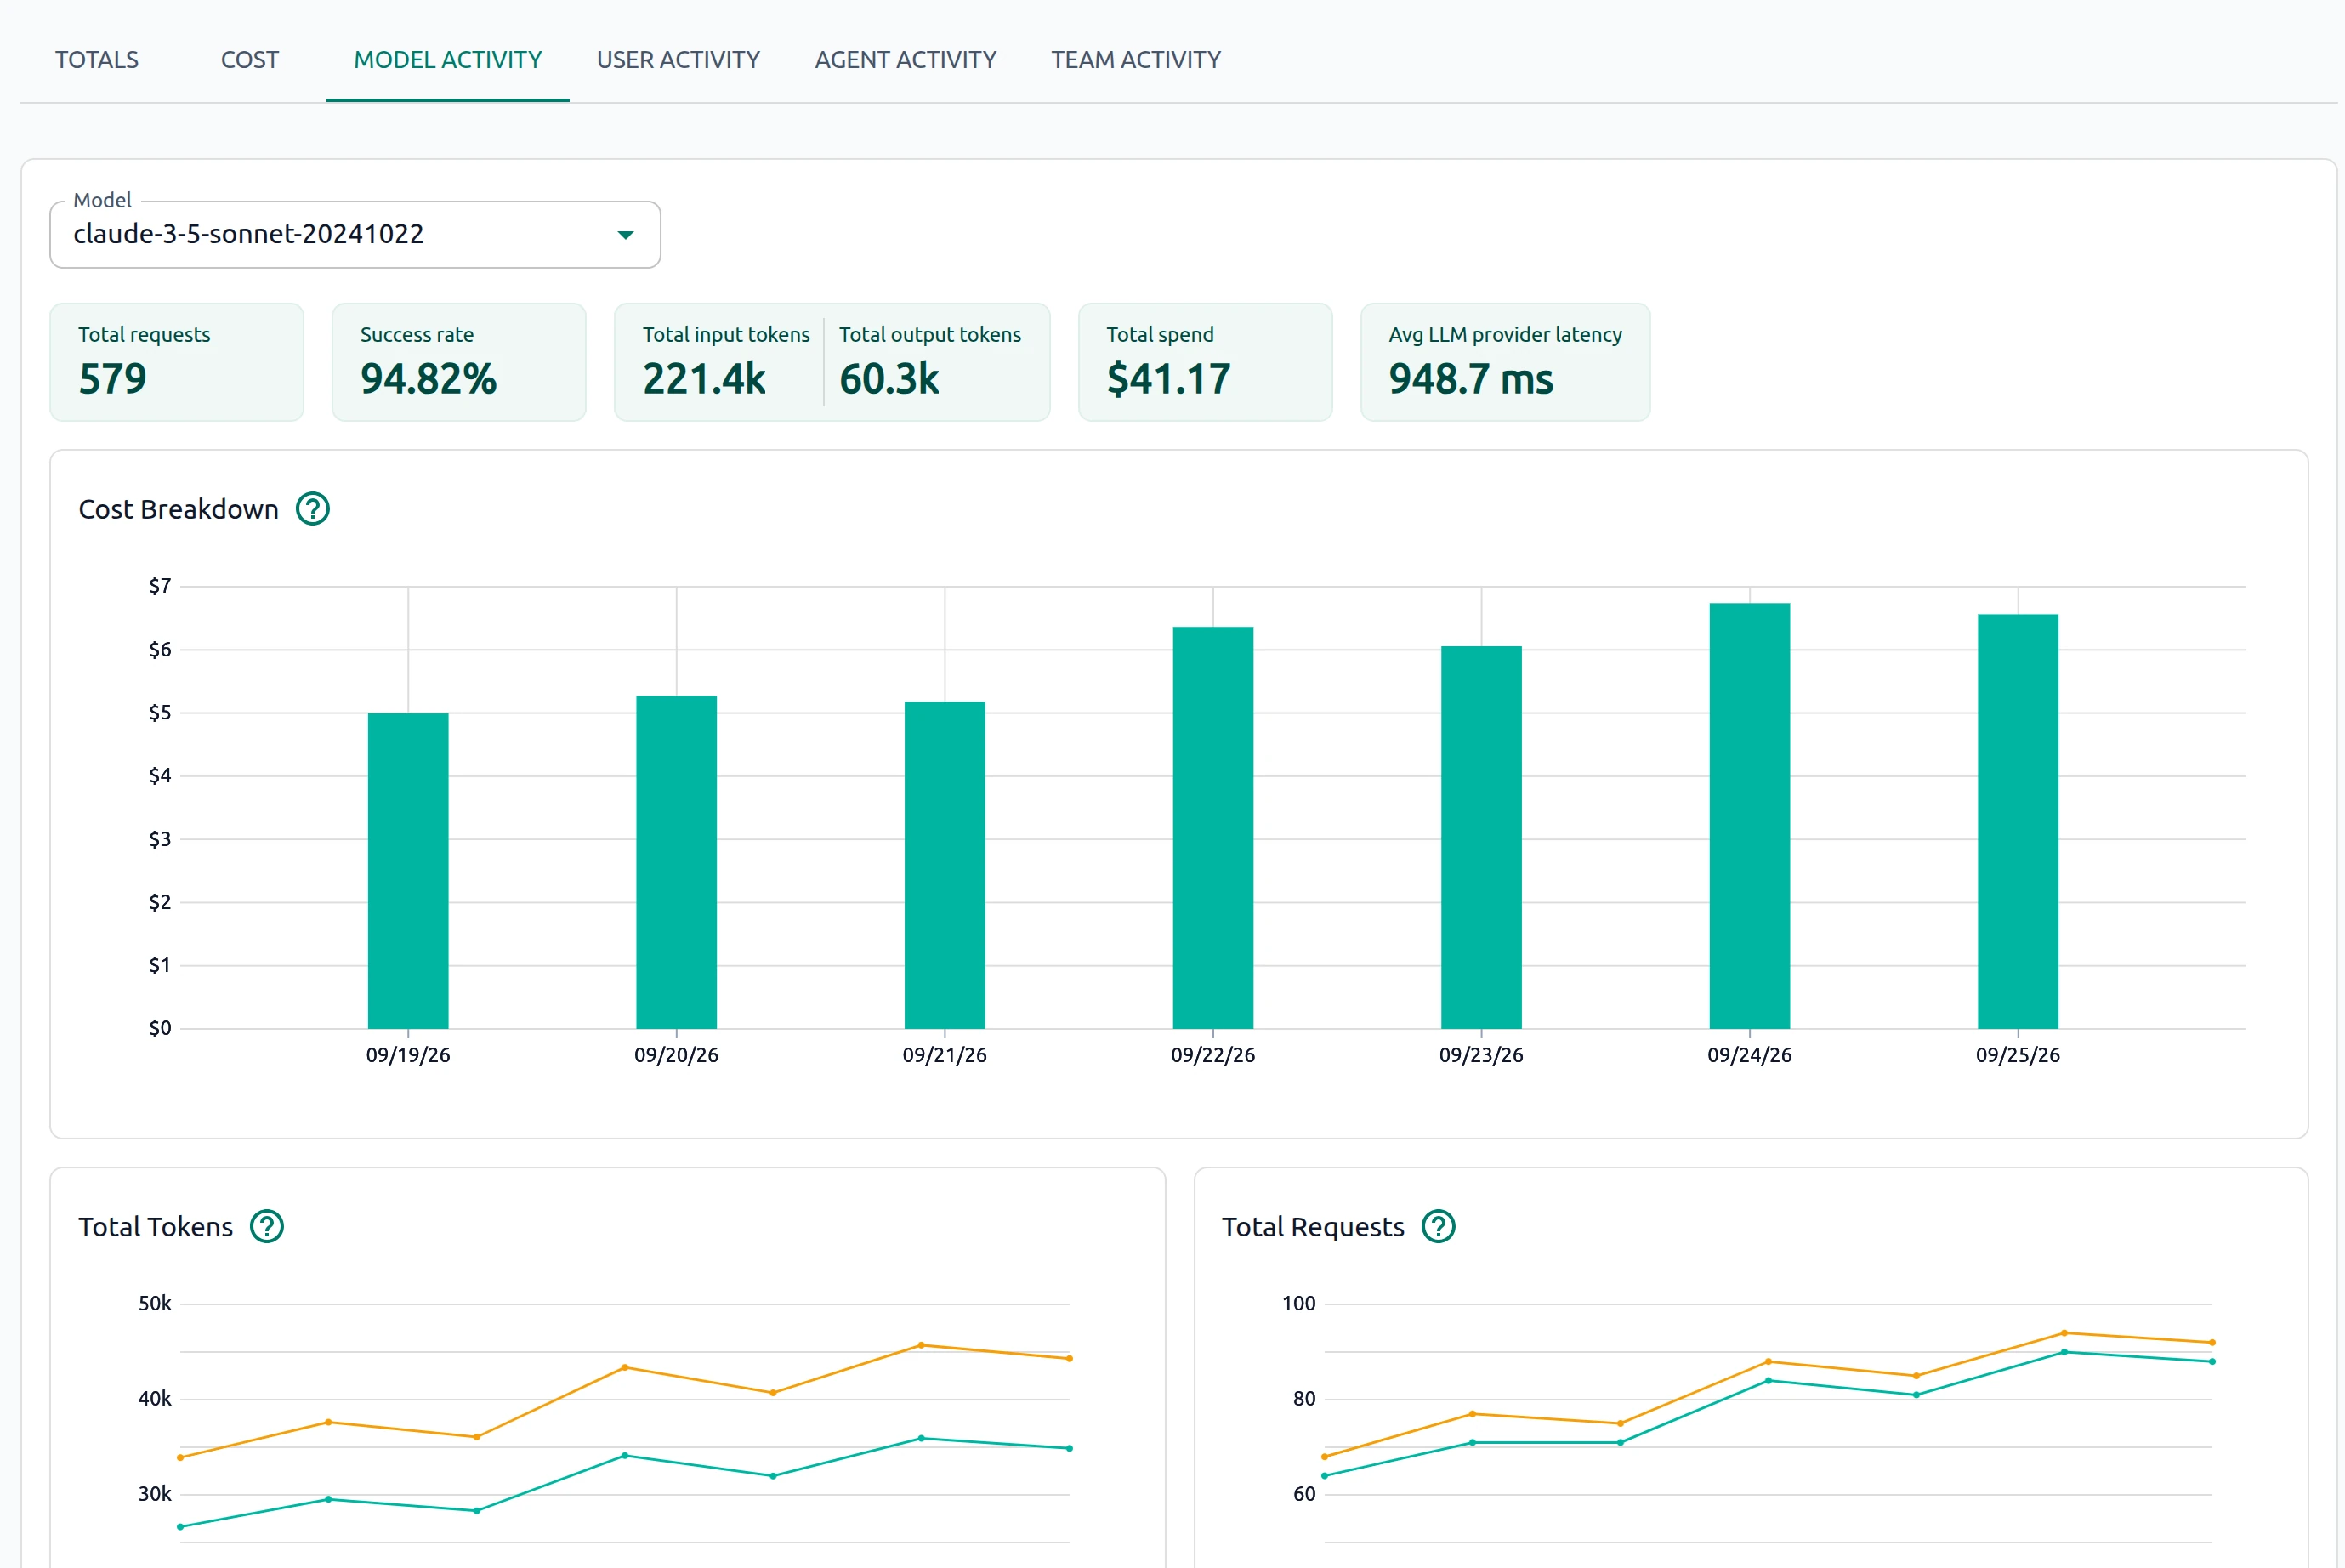This screenshot has height=1568, width=2345.
Task: Open the AGENT ACTIVITY tab
Action: tap(906, 60)
